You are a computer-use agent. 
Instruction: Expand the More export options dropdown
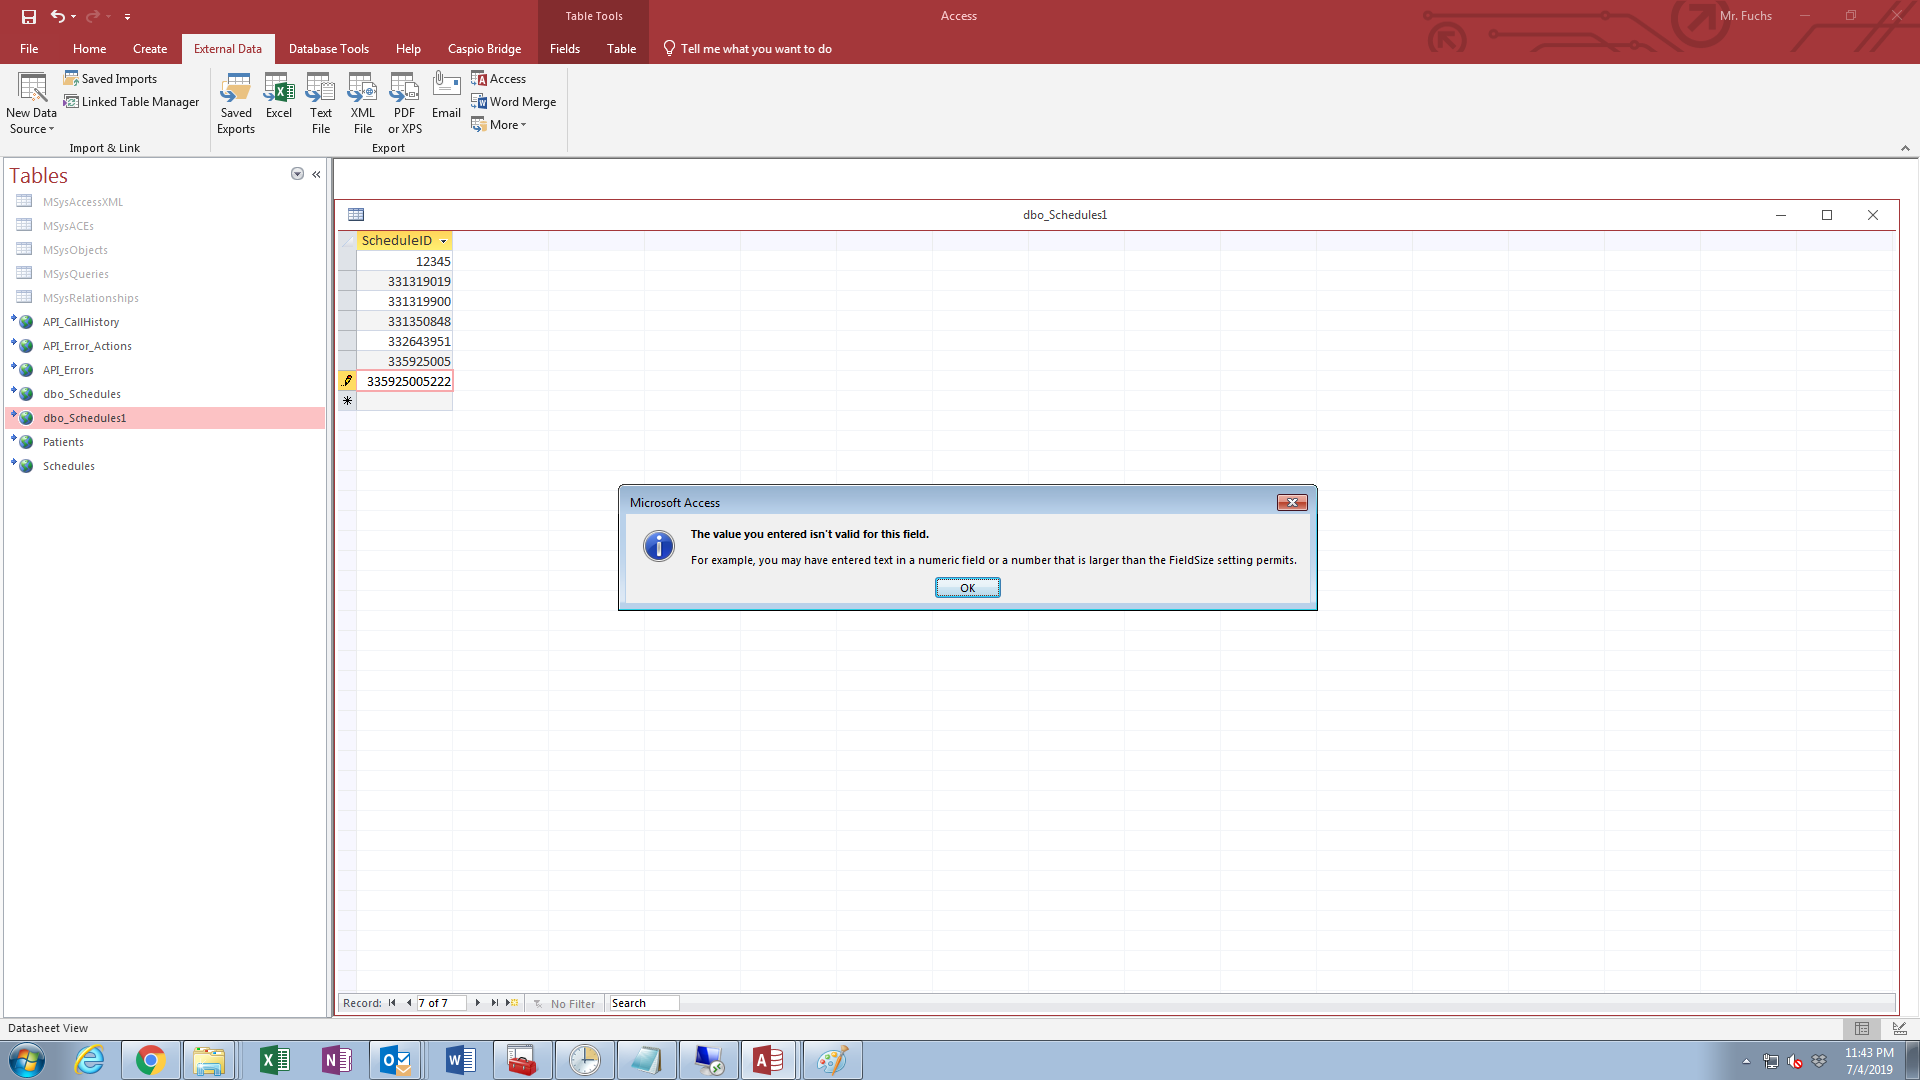tap(500, 125)
